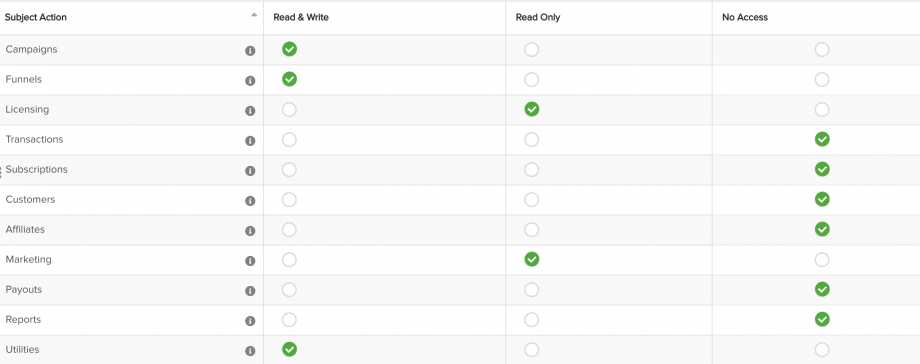View the info tooltip icon for Transactions
The height and width of the screenshot is (364, 920).
click(x=250, y=140)
